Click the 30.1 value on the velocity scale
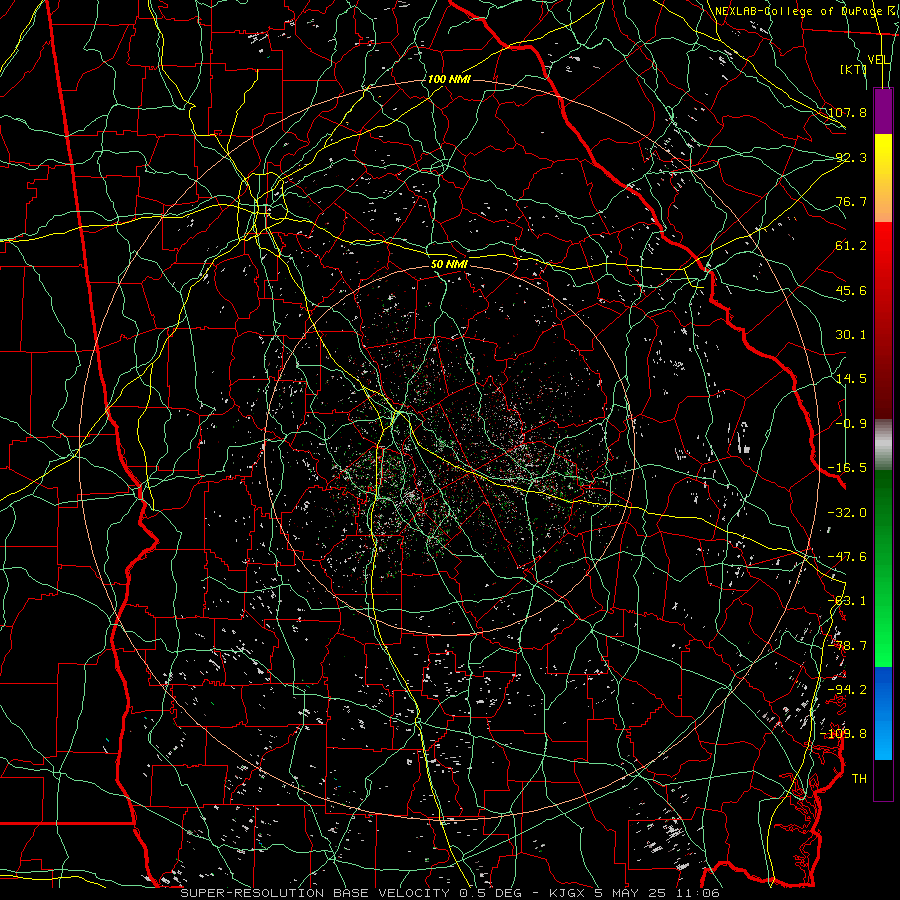Screen dimensions: 900x900 (x=851, y=335)
